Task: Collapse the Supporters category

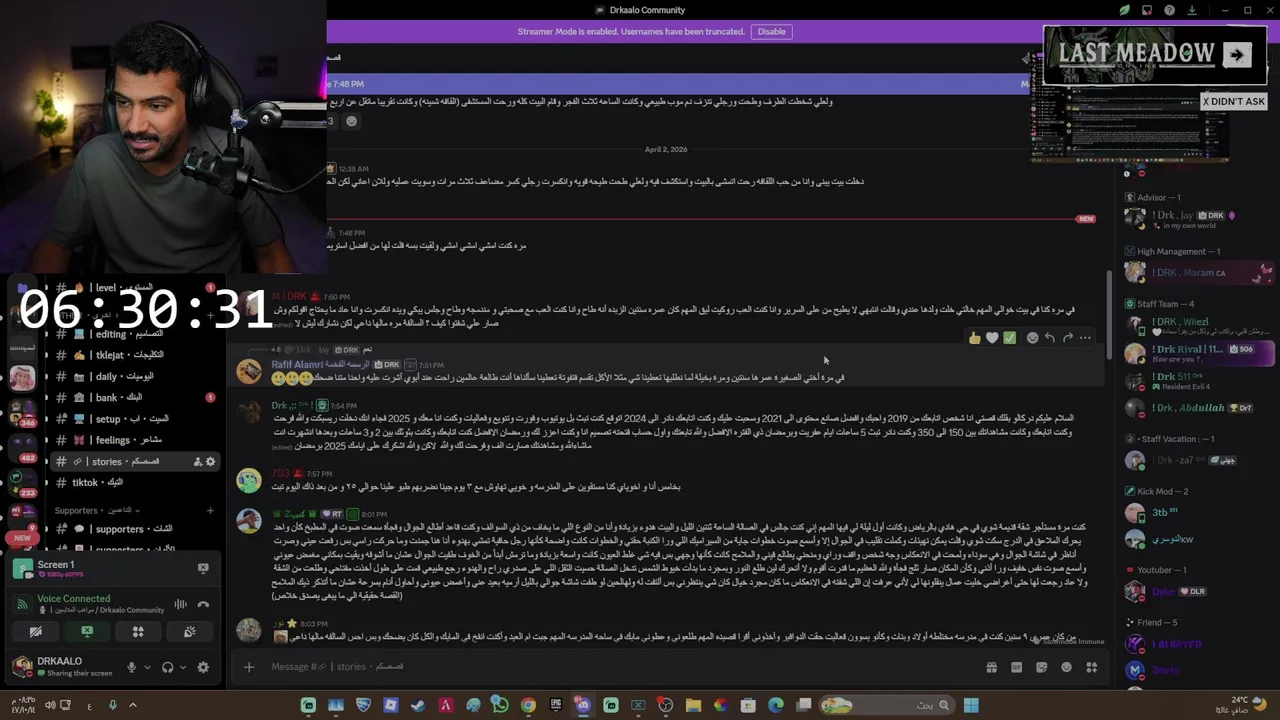Action: click(99, 511)
